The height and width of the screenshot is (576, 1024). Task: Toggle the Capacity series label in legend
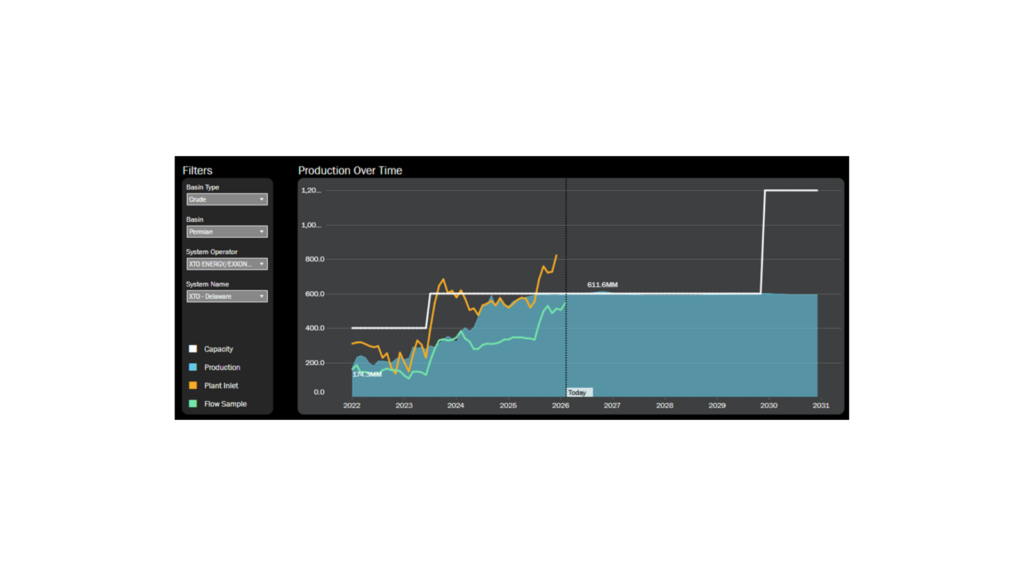pyautogui.click(x=218, y=349)
